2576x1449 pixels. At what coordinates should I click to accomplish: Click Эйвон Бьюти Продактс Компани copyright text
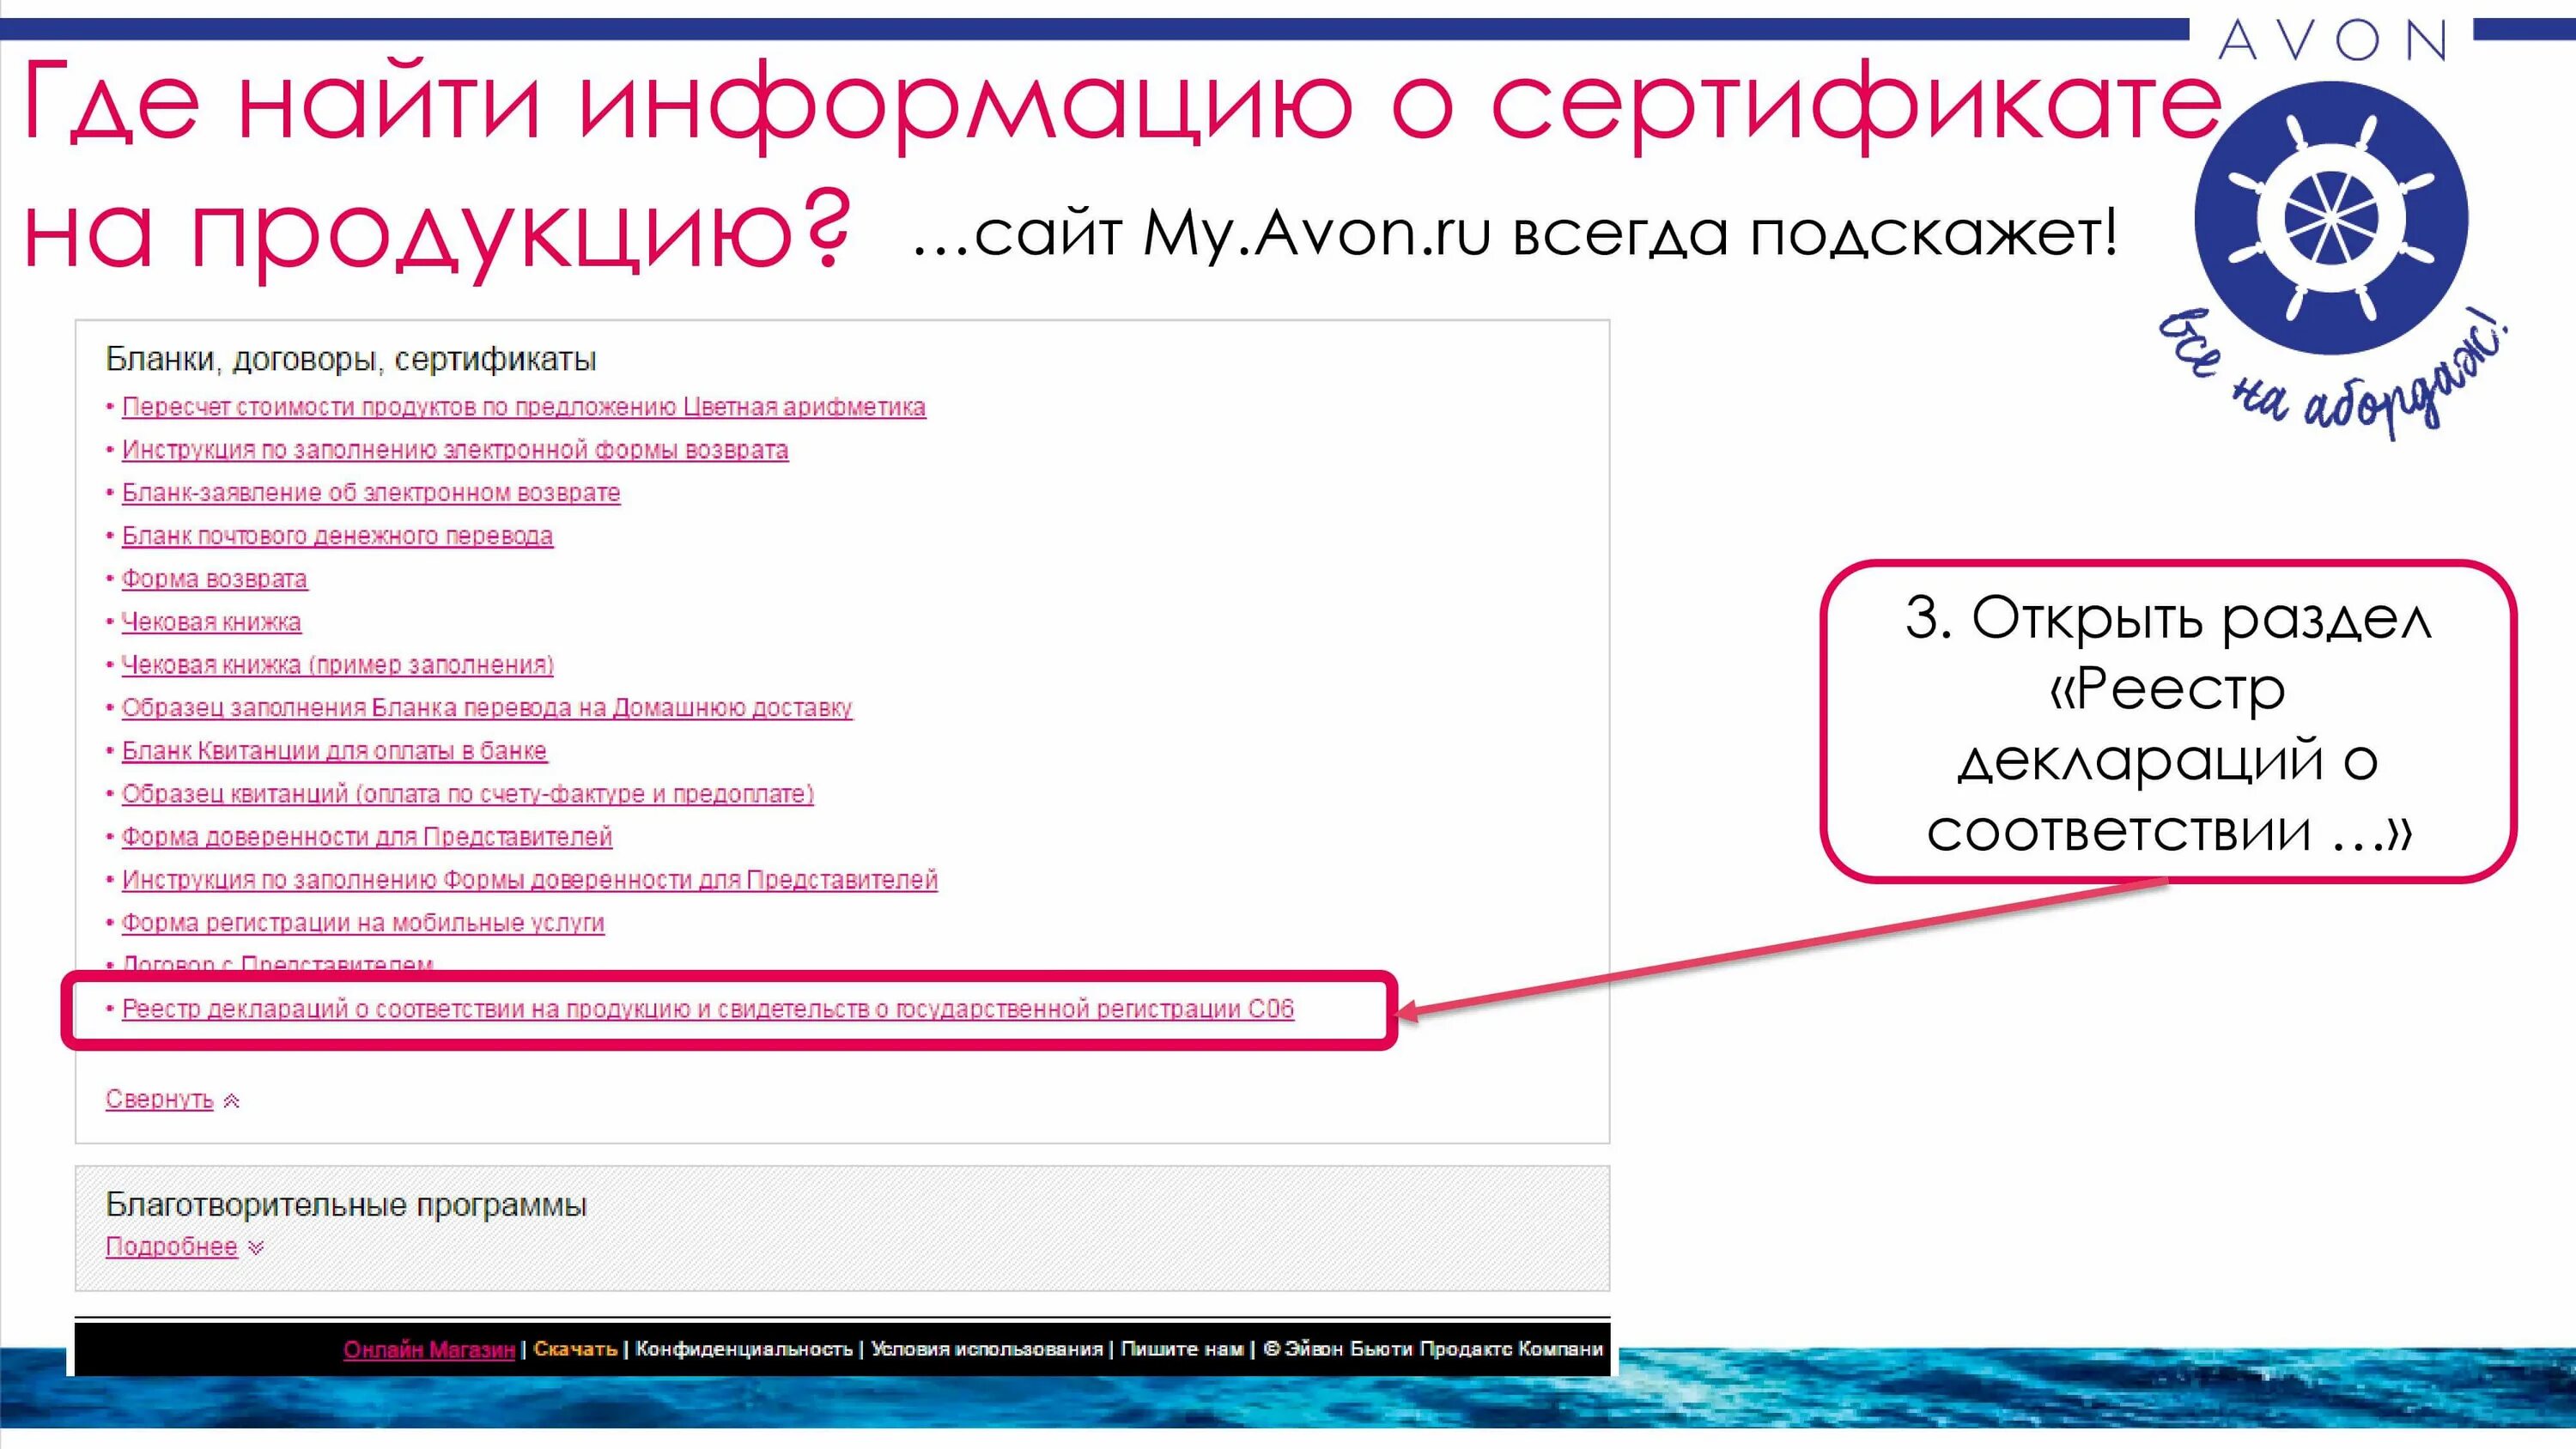pos(1433,1349)
